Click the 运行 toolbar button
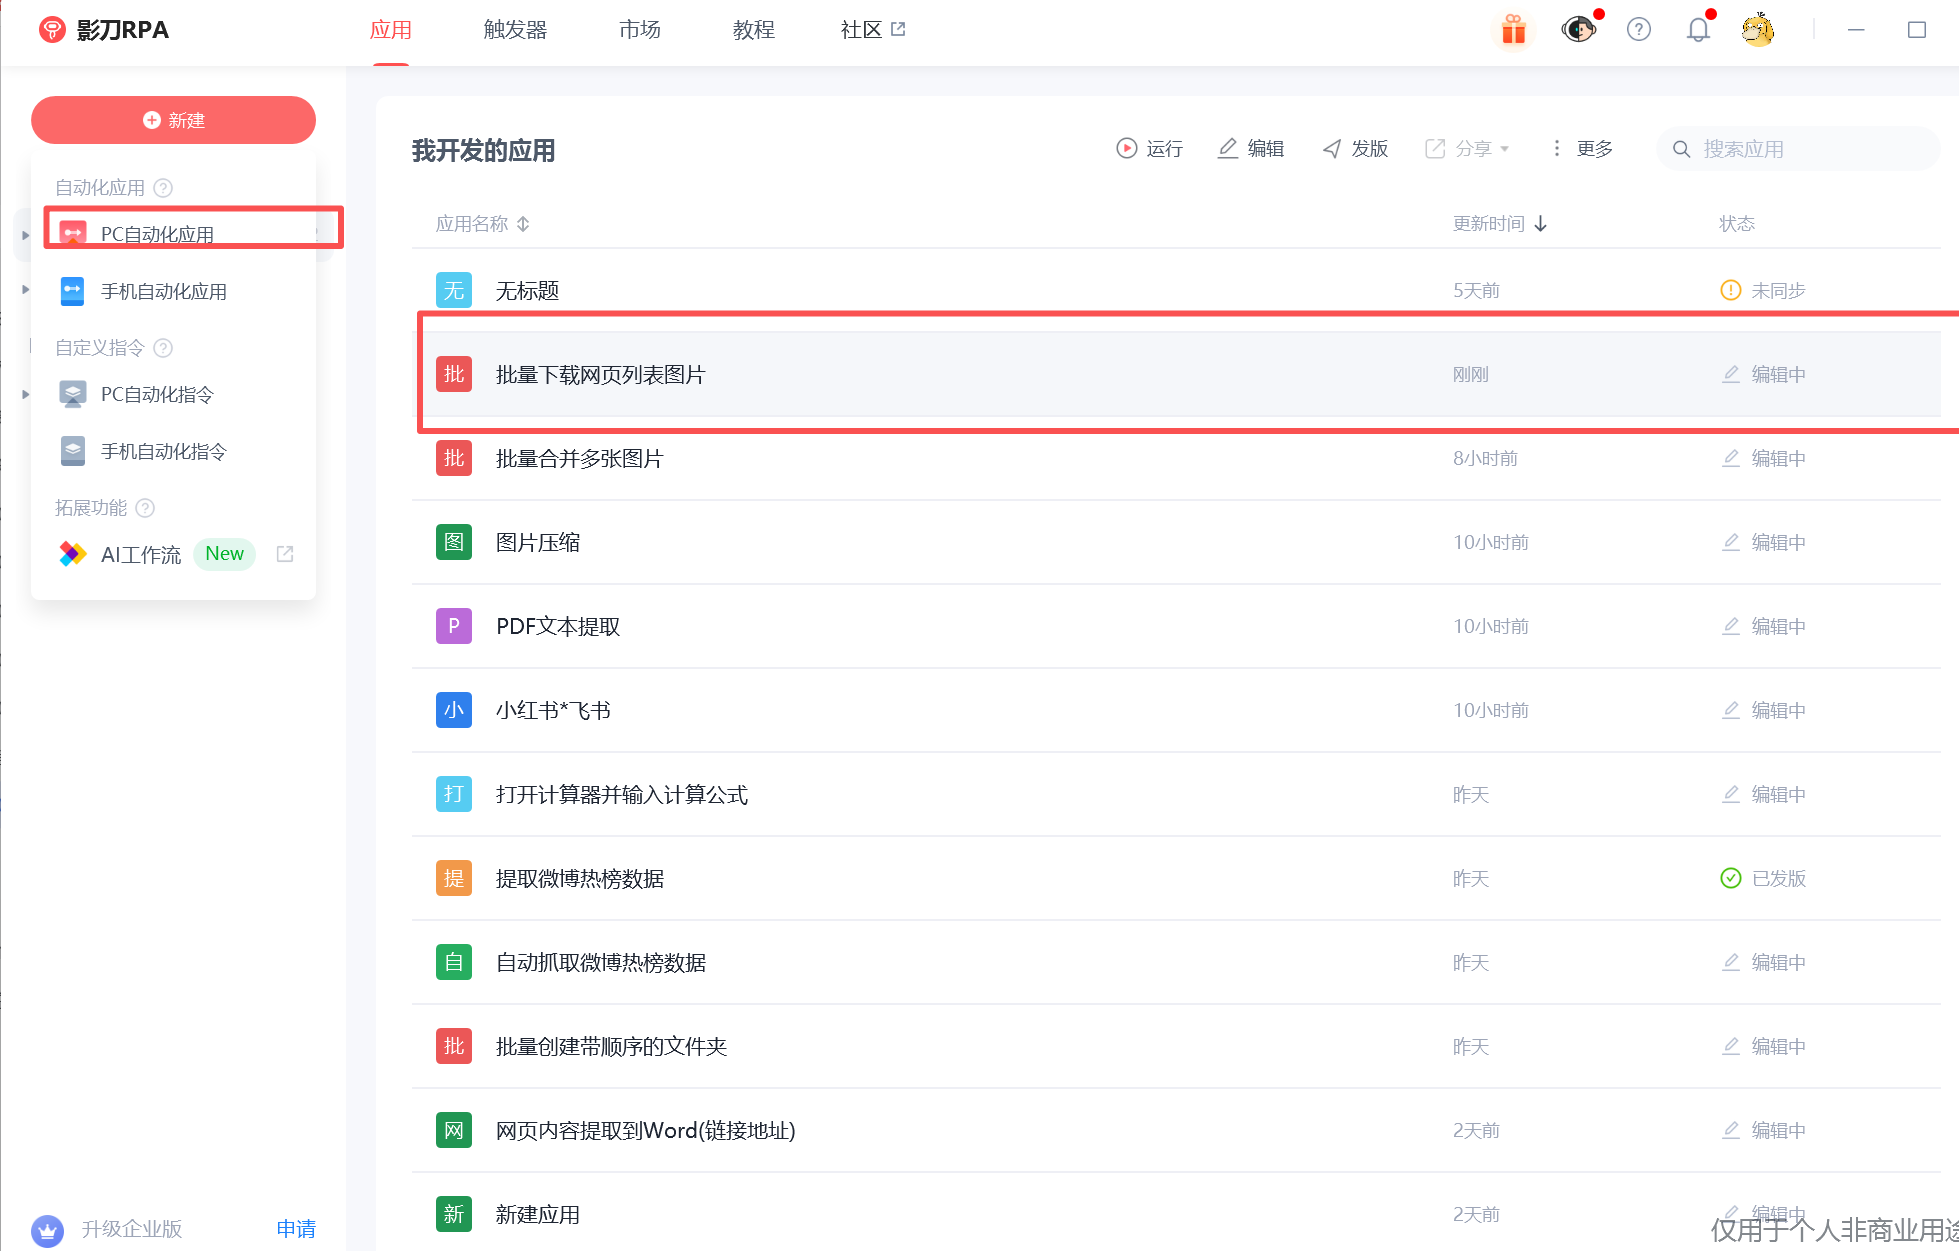 point(1149,149)
